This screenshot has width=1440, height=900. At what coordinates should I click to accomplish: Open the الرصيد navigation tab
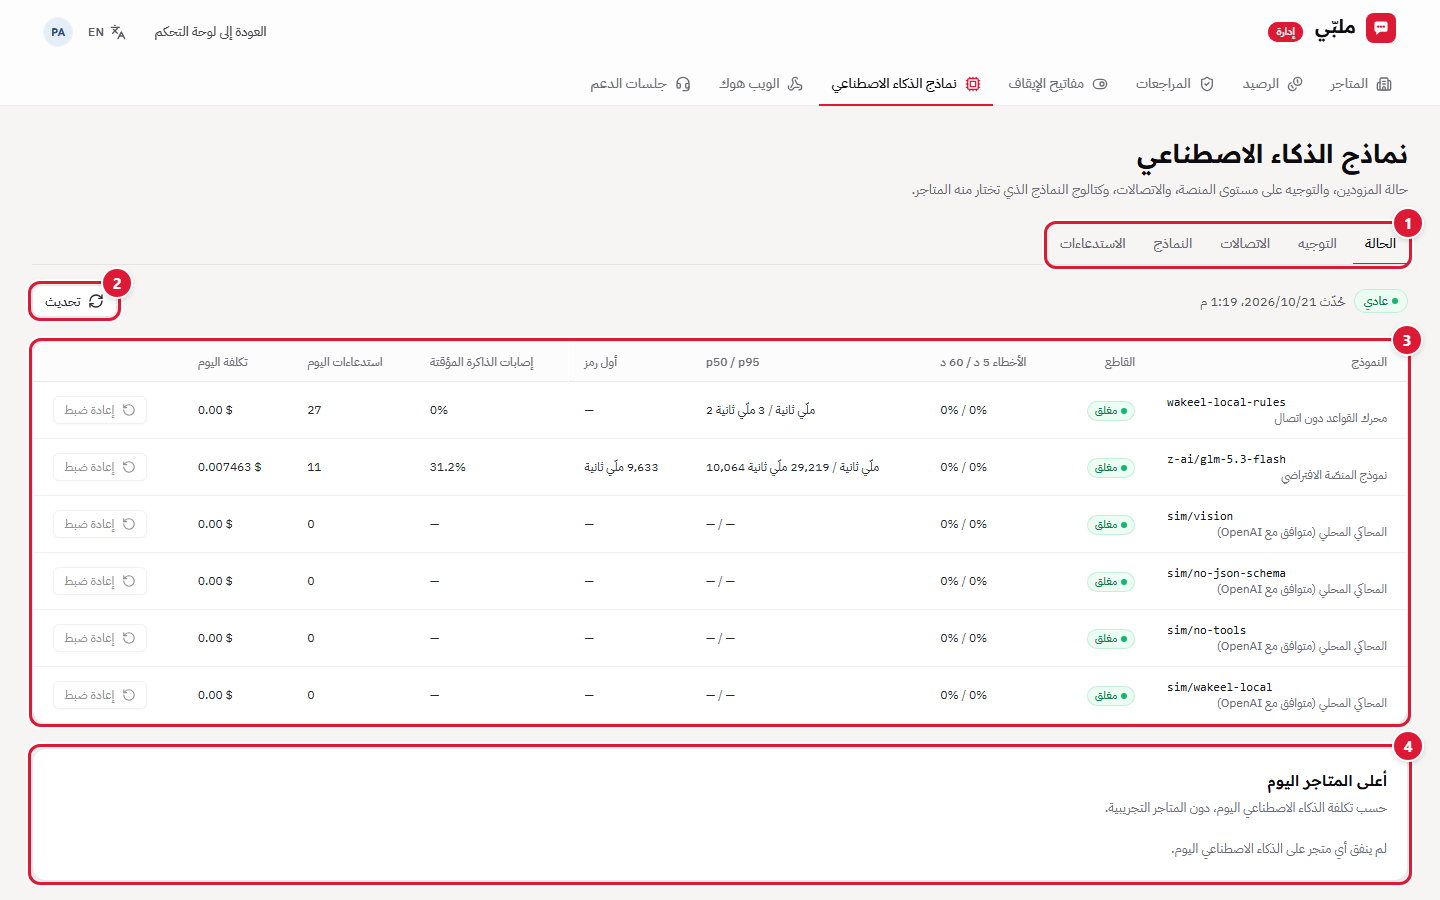[x=1272, y=84]
